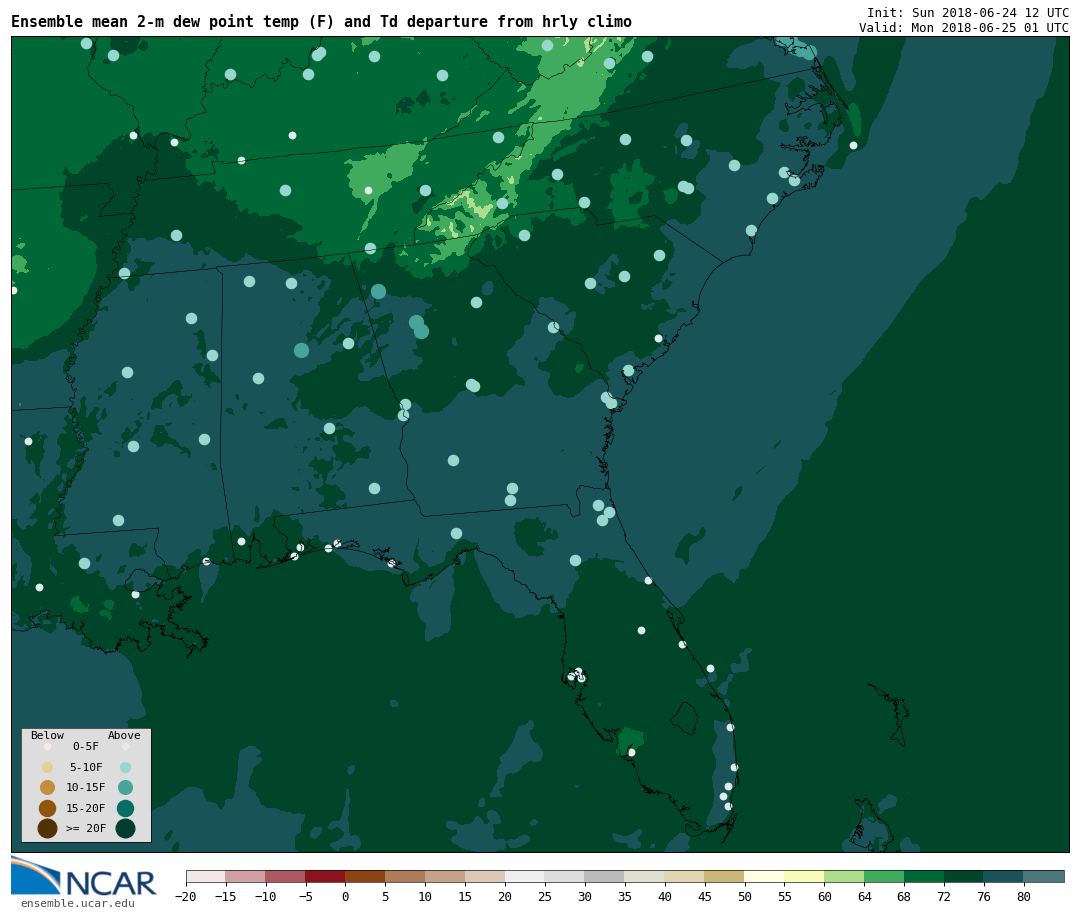Open the ensemble.ucar.edu link
The height and width of the screenshot is (915, 1080).
77,904
